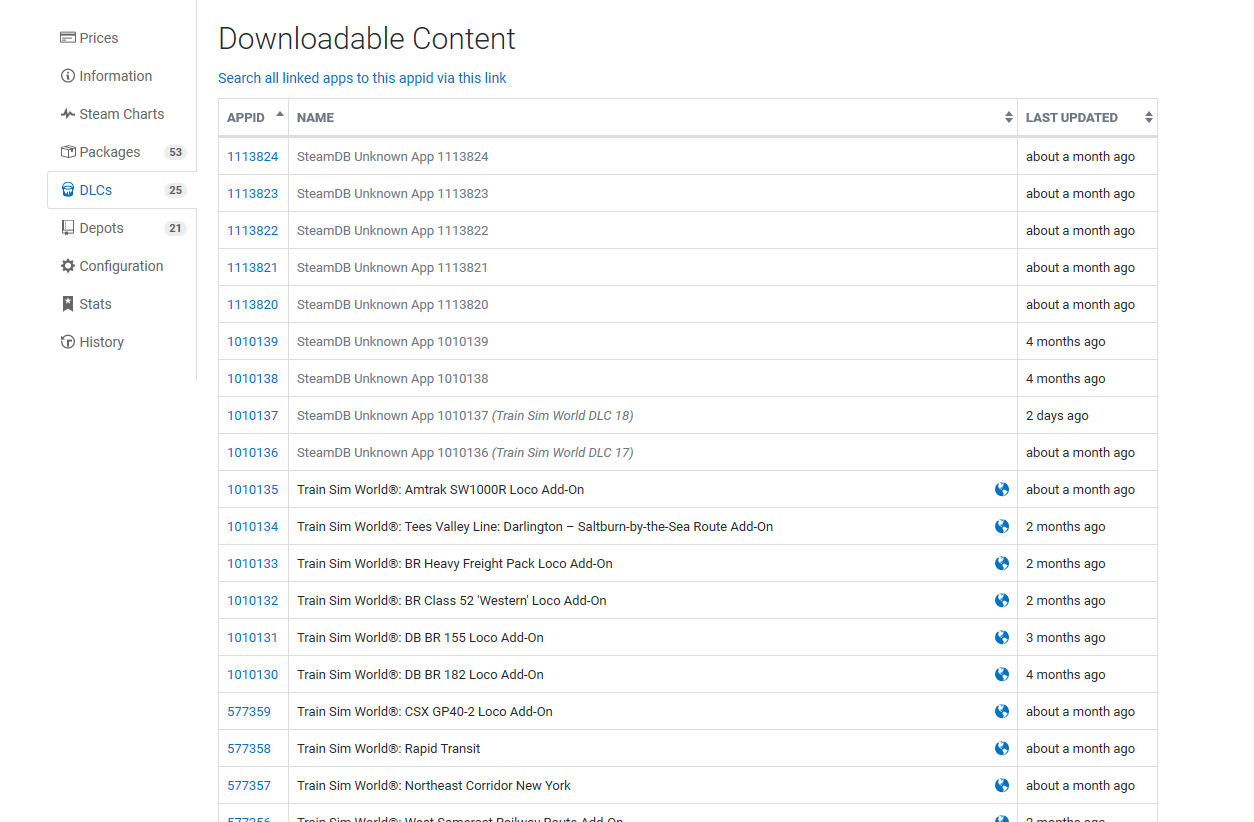Click the globe icon for Amtrak SW1000R row

pyautogui.click(x=1002, y=489)
